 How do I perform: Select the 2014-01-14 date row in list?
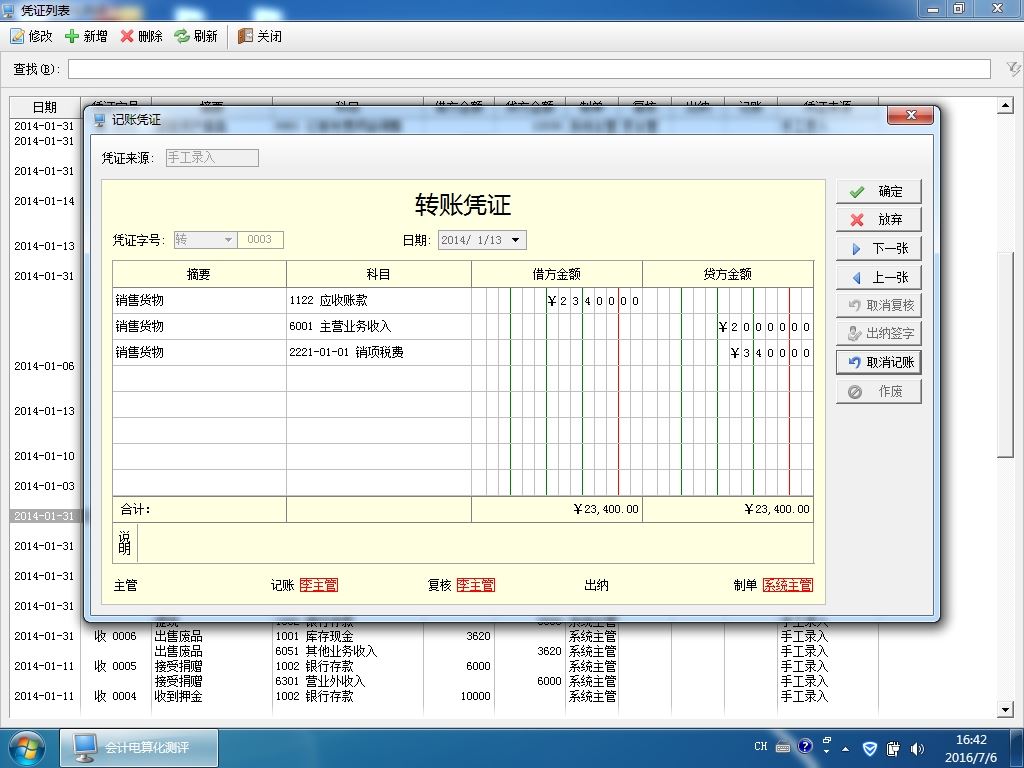tap(44, 201)
